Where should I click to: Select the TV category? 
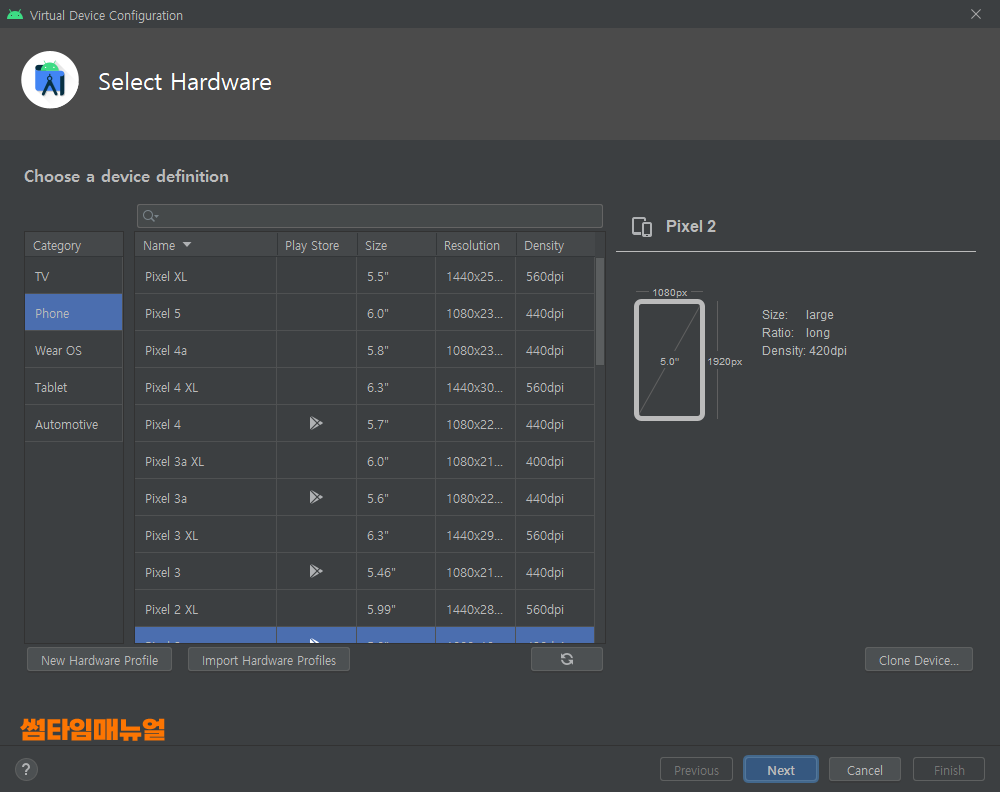point(73,276)
